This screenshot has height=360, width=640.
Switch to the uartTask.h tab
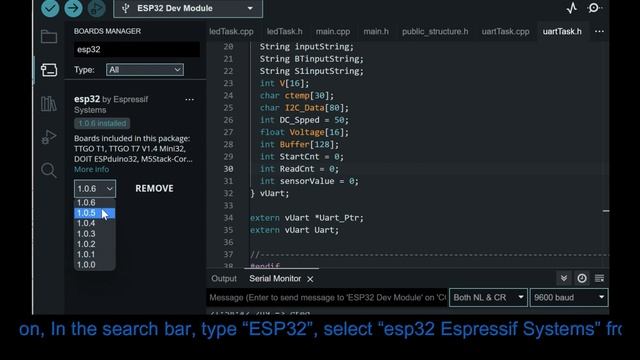(x=562, y=31)
